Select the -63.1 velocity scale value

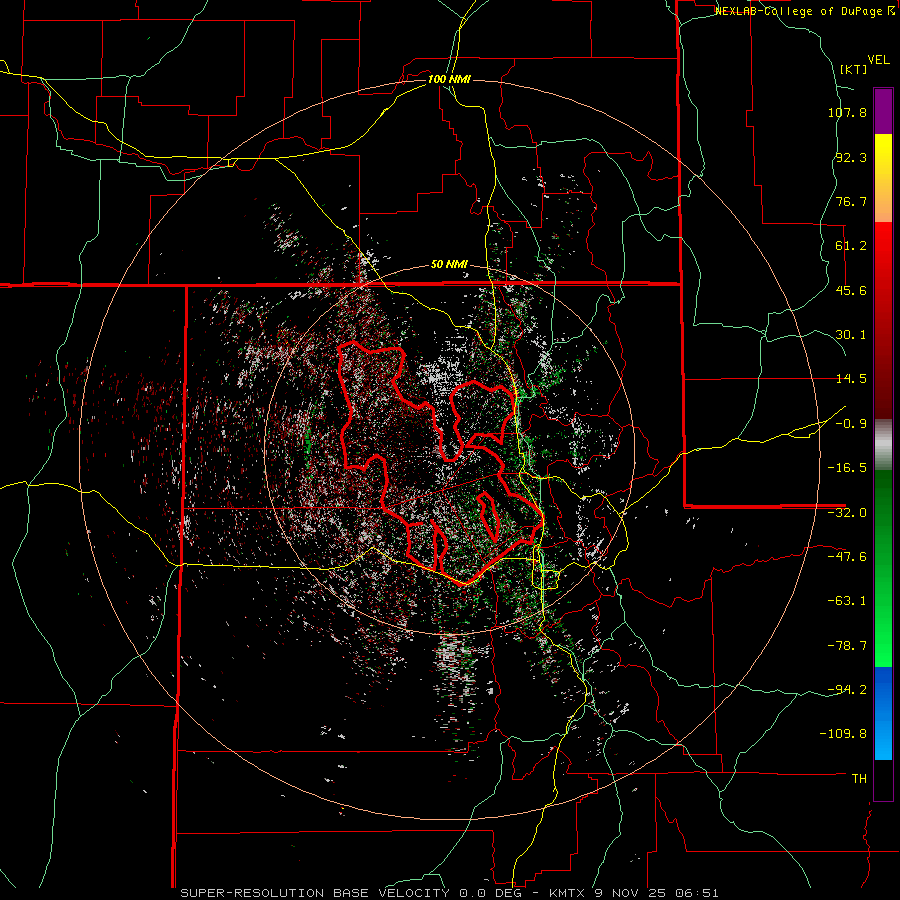847,601
